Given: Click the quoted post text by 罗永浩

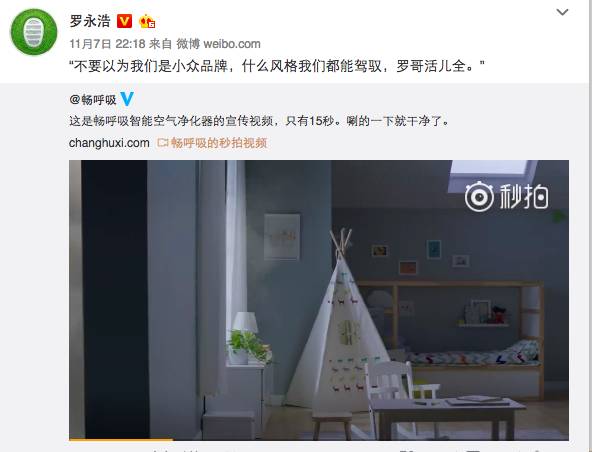Looking at the screenshot, I should click(277, 66).
